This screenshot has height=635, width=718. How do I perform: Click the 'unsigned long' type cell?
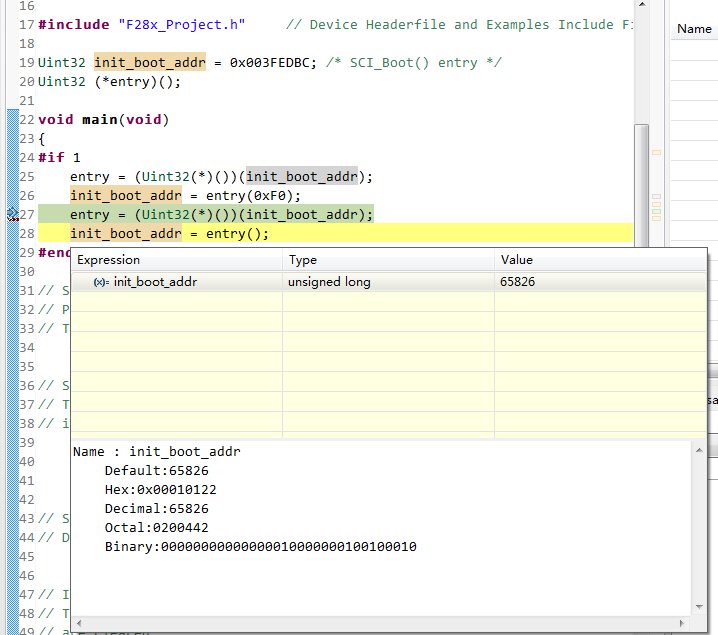[329, 282]
